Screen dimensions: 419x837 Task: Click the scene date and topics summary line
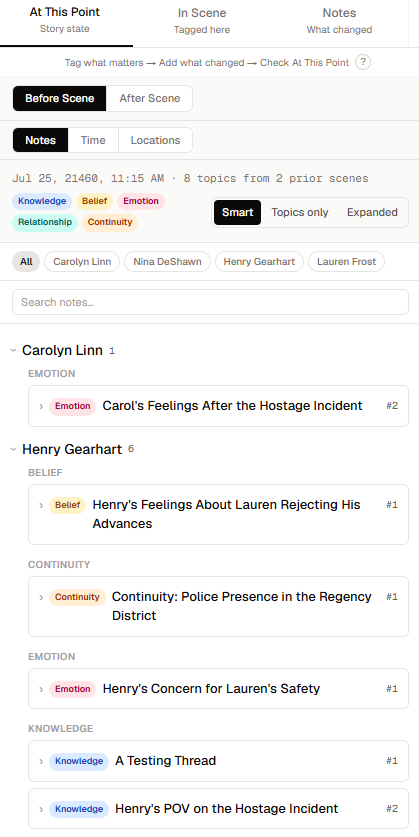(x=190, y=178)
